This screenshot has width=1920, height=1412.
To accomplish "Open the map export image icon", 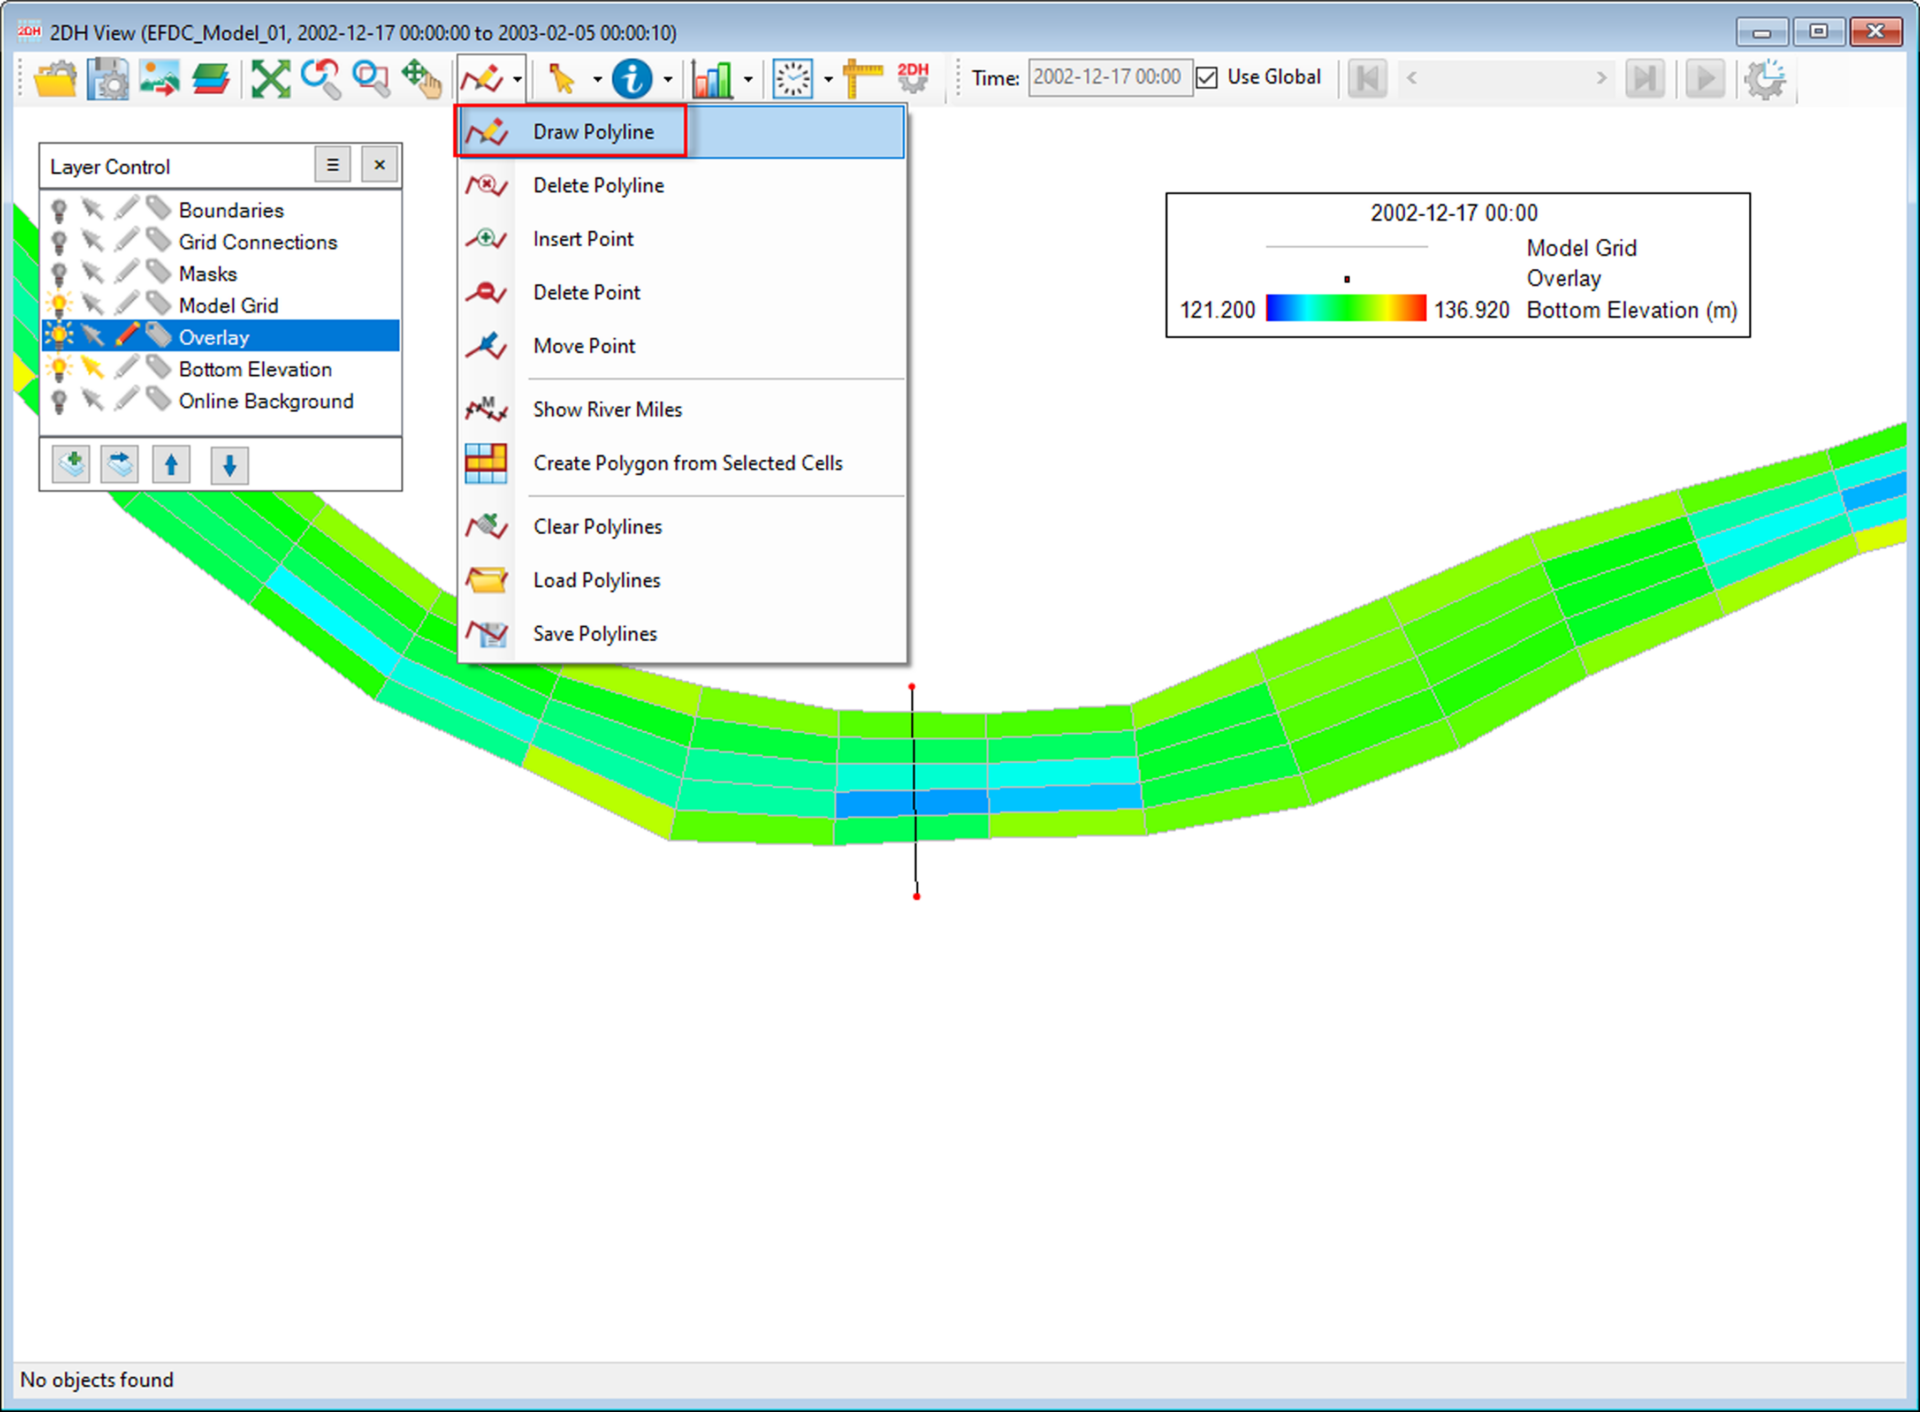I will point(159,78).
